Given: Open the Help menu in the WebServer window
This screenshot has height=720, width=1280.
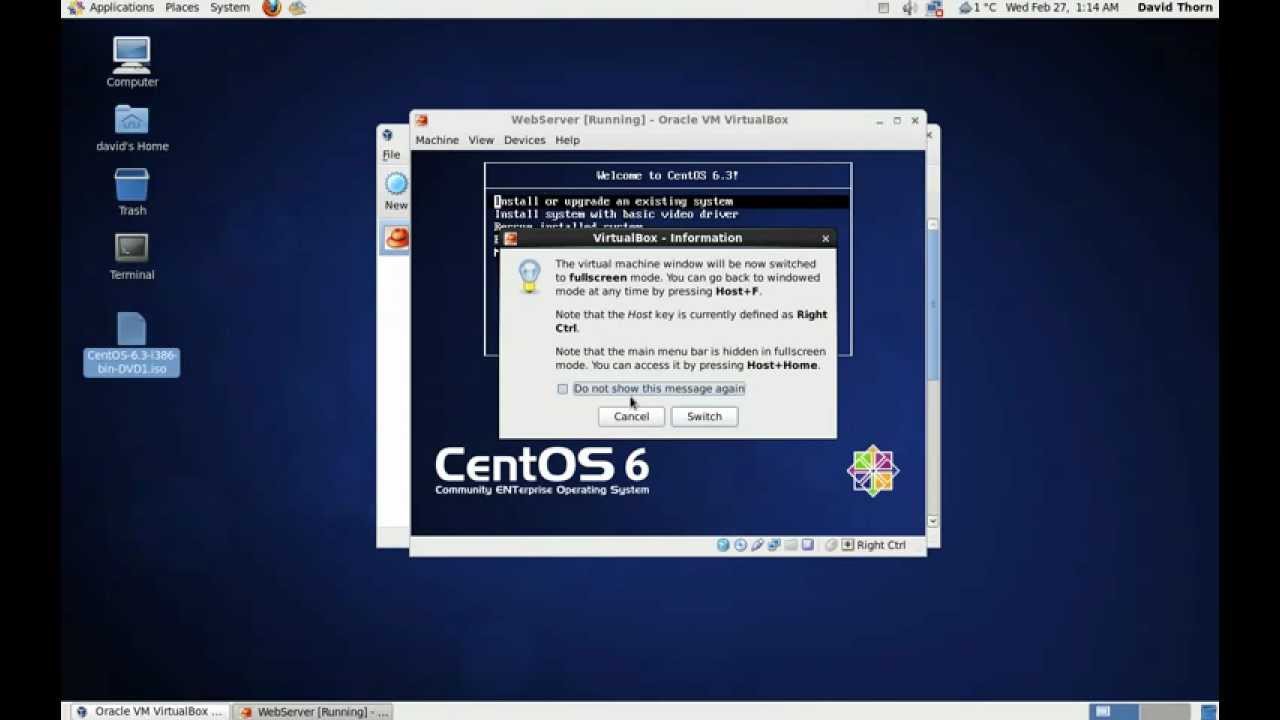Looking at the screenshot, I should point(567,140).
